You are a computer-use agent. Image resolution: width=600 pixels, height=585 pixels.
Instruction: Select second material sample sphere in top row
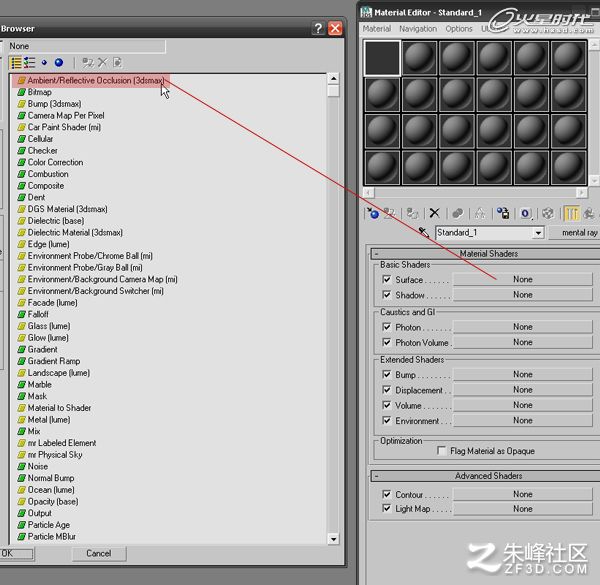419,58
